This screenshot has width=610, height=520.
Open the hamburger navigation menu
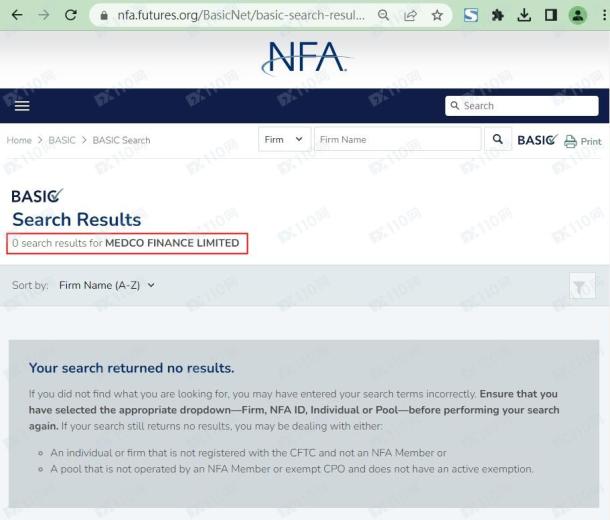[x=22, y=105]
